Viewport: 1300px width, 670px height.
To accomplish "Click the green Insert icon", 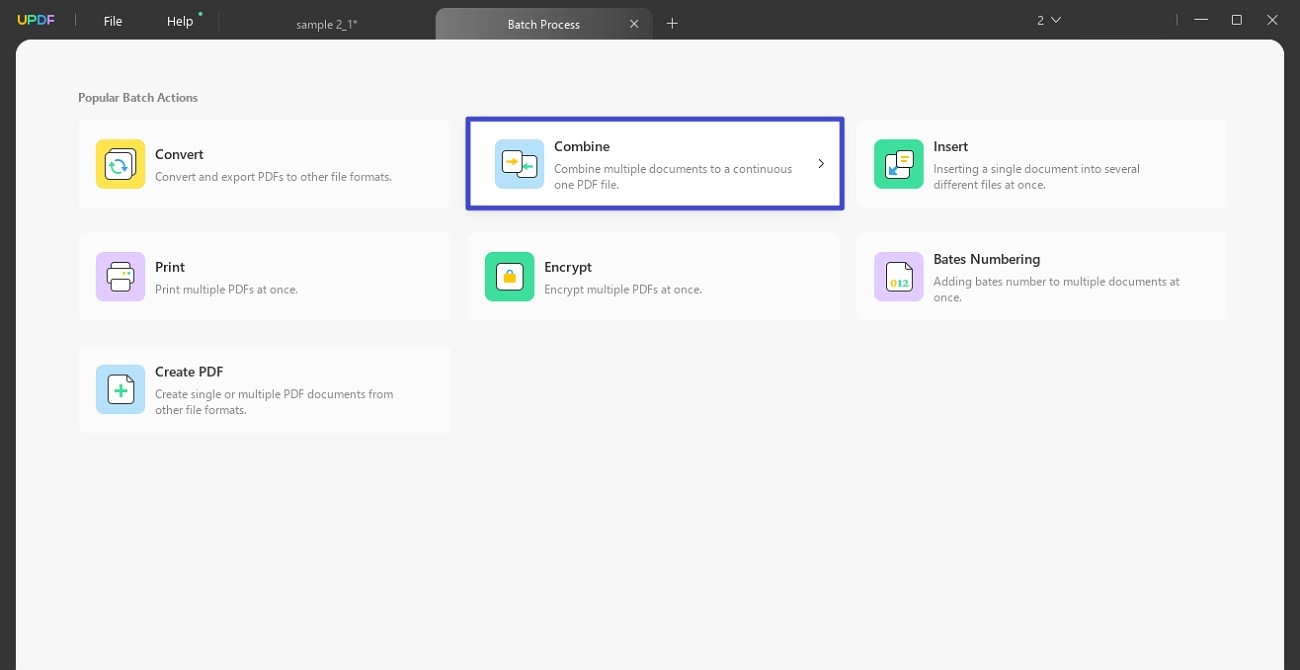I will 898,164.
